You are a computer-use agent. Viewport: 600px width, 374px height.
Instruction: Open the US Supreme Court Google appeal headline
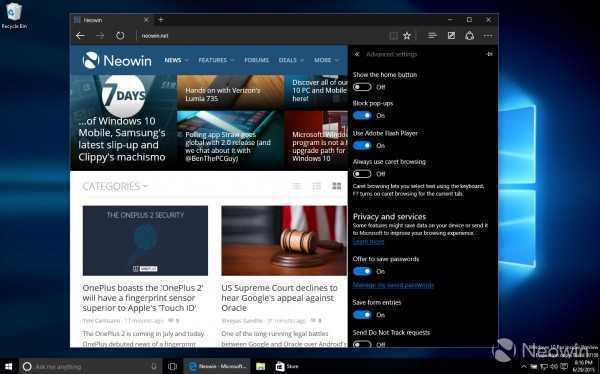click(279, 298)
